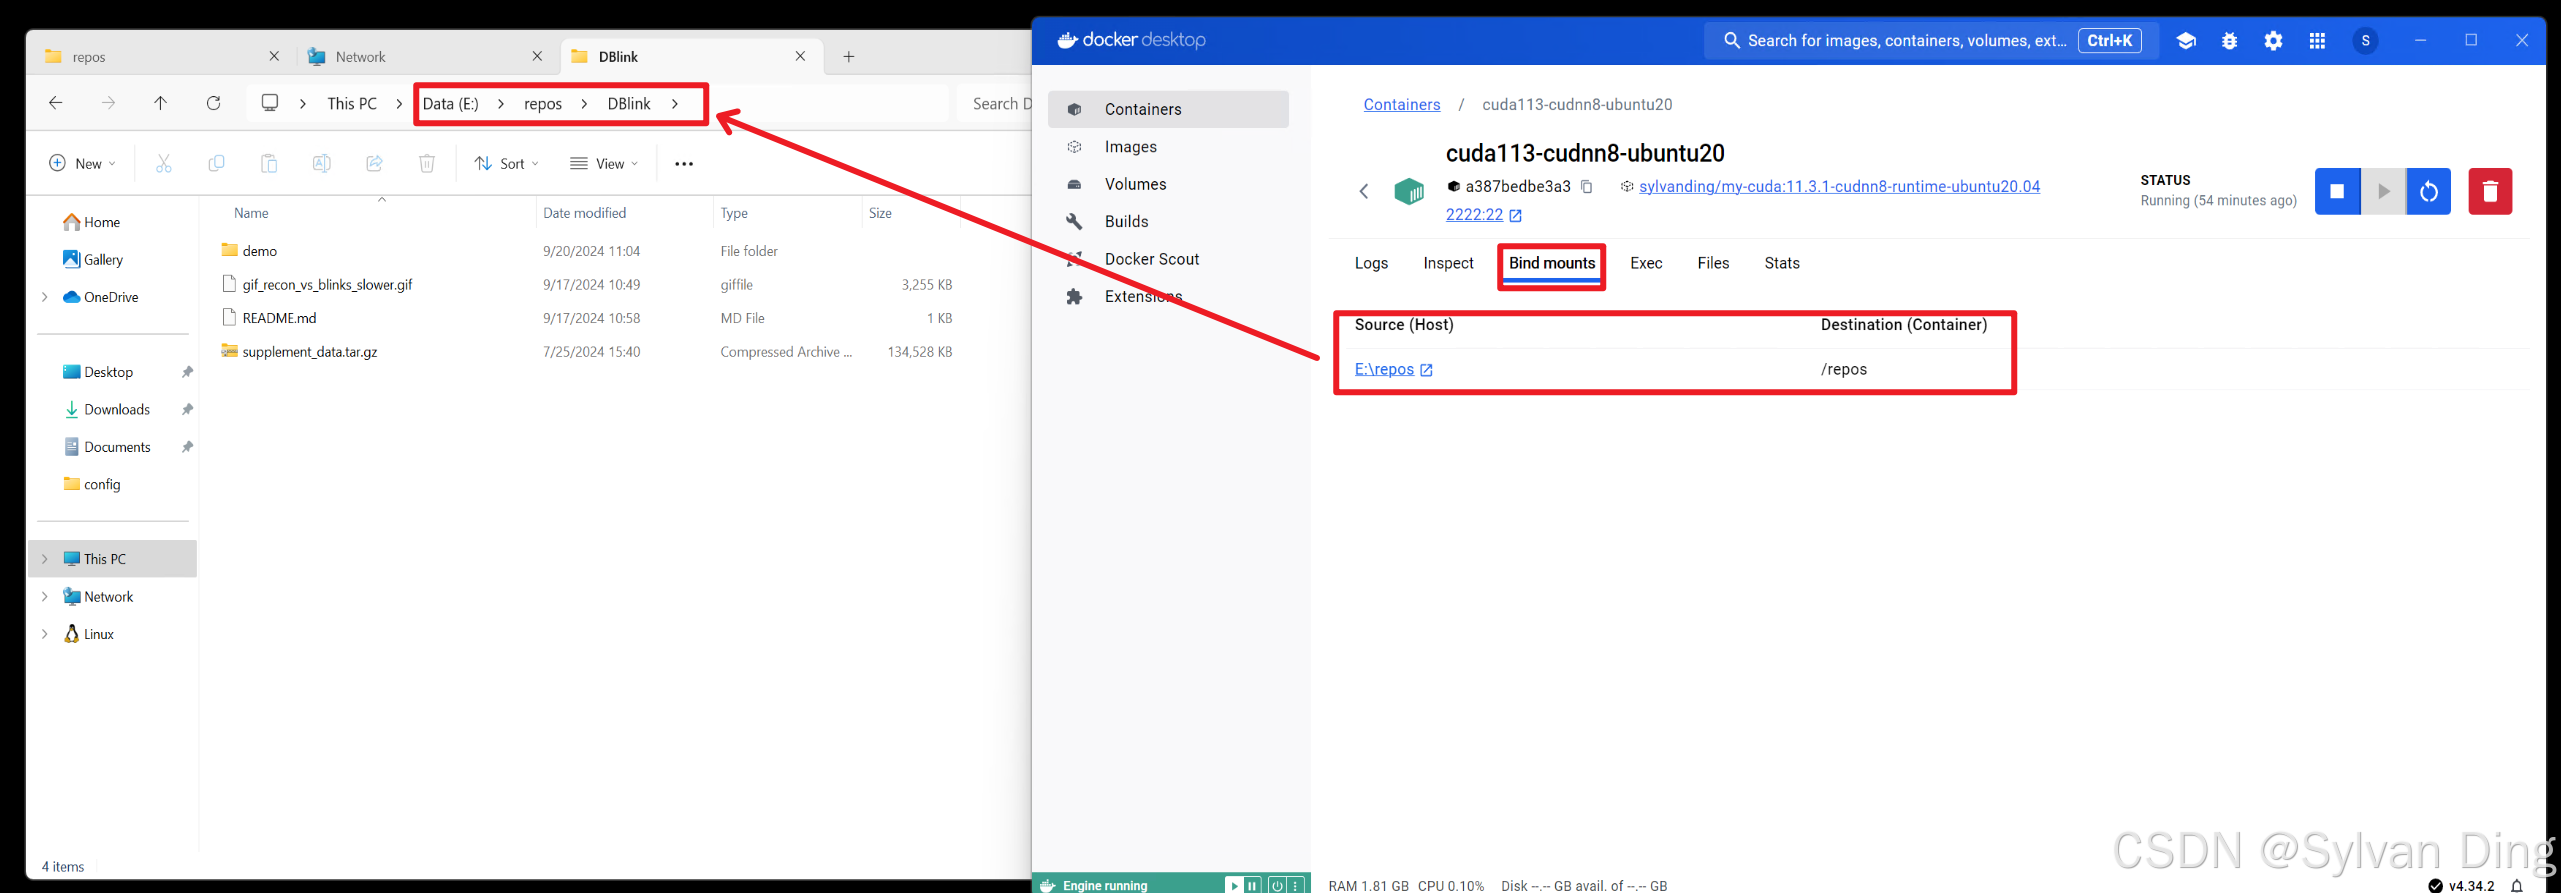
Task: Open Downloads in Explorer quick access
Action: pos(116,410)
